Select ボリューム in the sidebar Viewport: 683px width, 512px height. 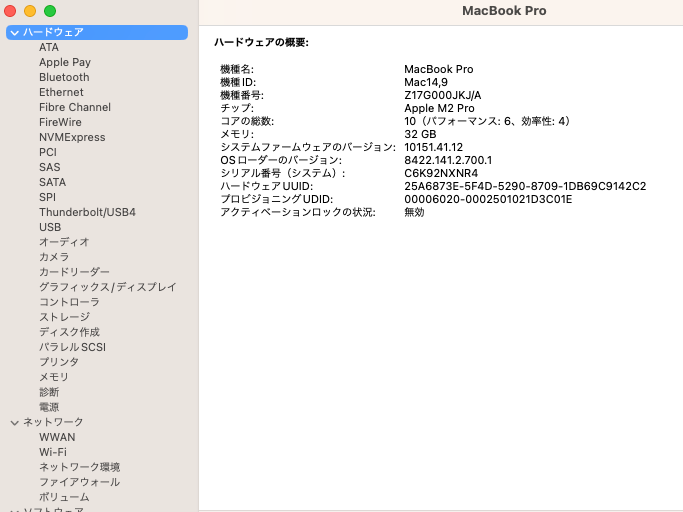[x=64, y=497]
